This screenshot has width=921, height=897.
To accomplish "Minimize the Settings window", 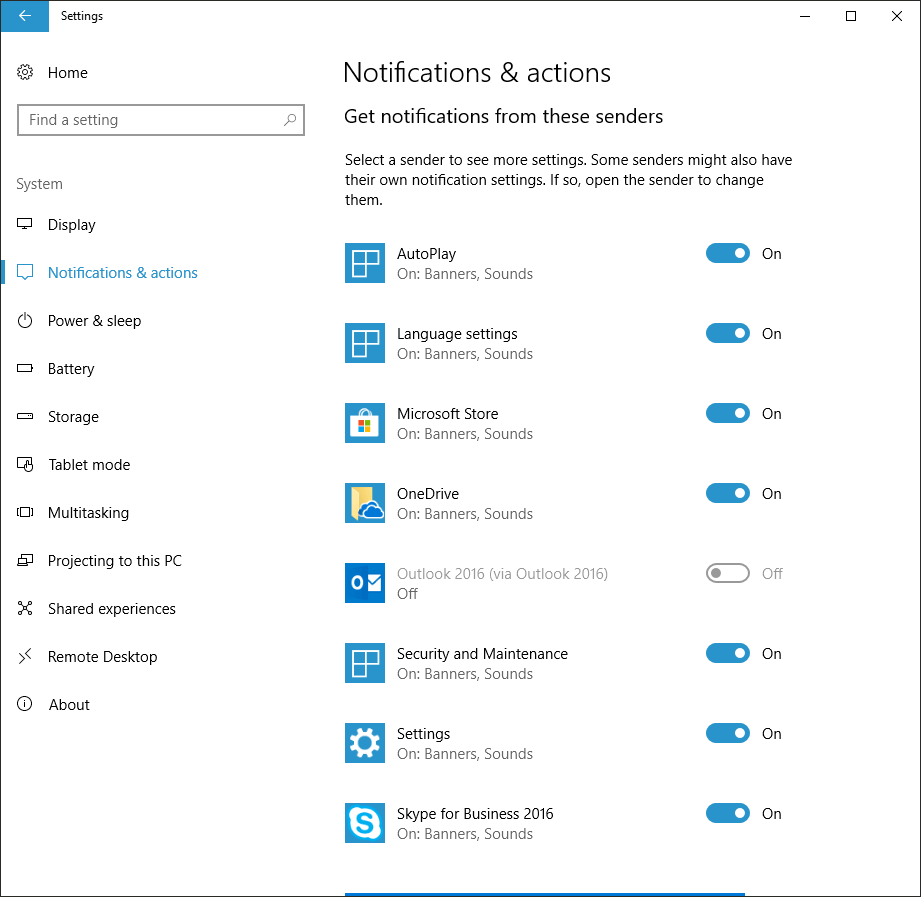I will coord(805,16).
